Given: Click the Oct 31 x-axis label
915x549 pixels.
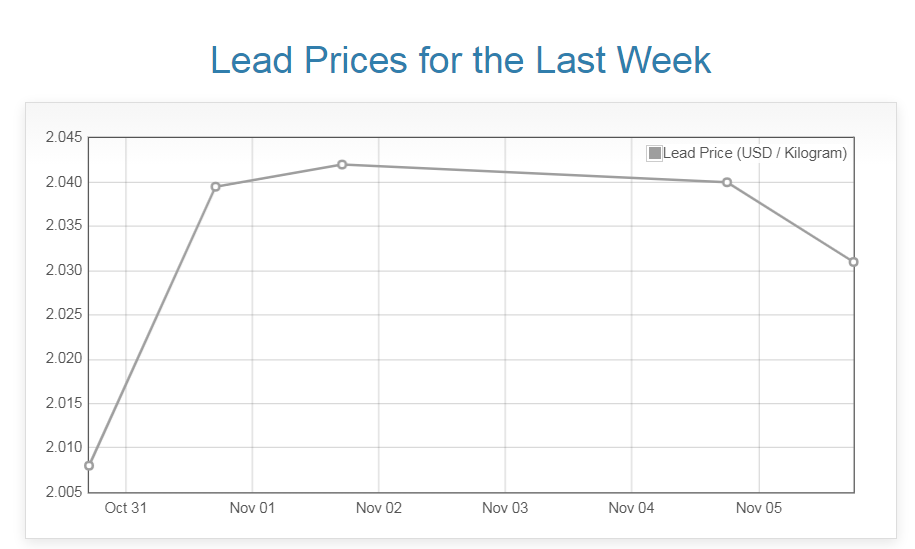Looking at the screenshot, I should pyautogui.click(x=126, y=508).
